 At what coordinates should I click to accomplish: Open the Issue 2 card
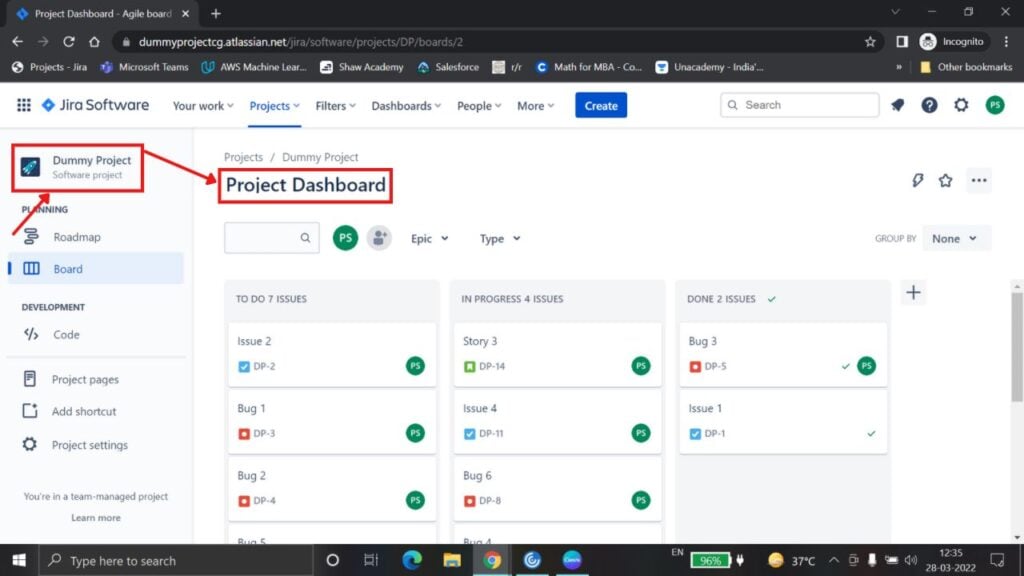(332, 354)
